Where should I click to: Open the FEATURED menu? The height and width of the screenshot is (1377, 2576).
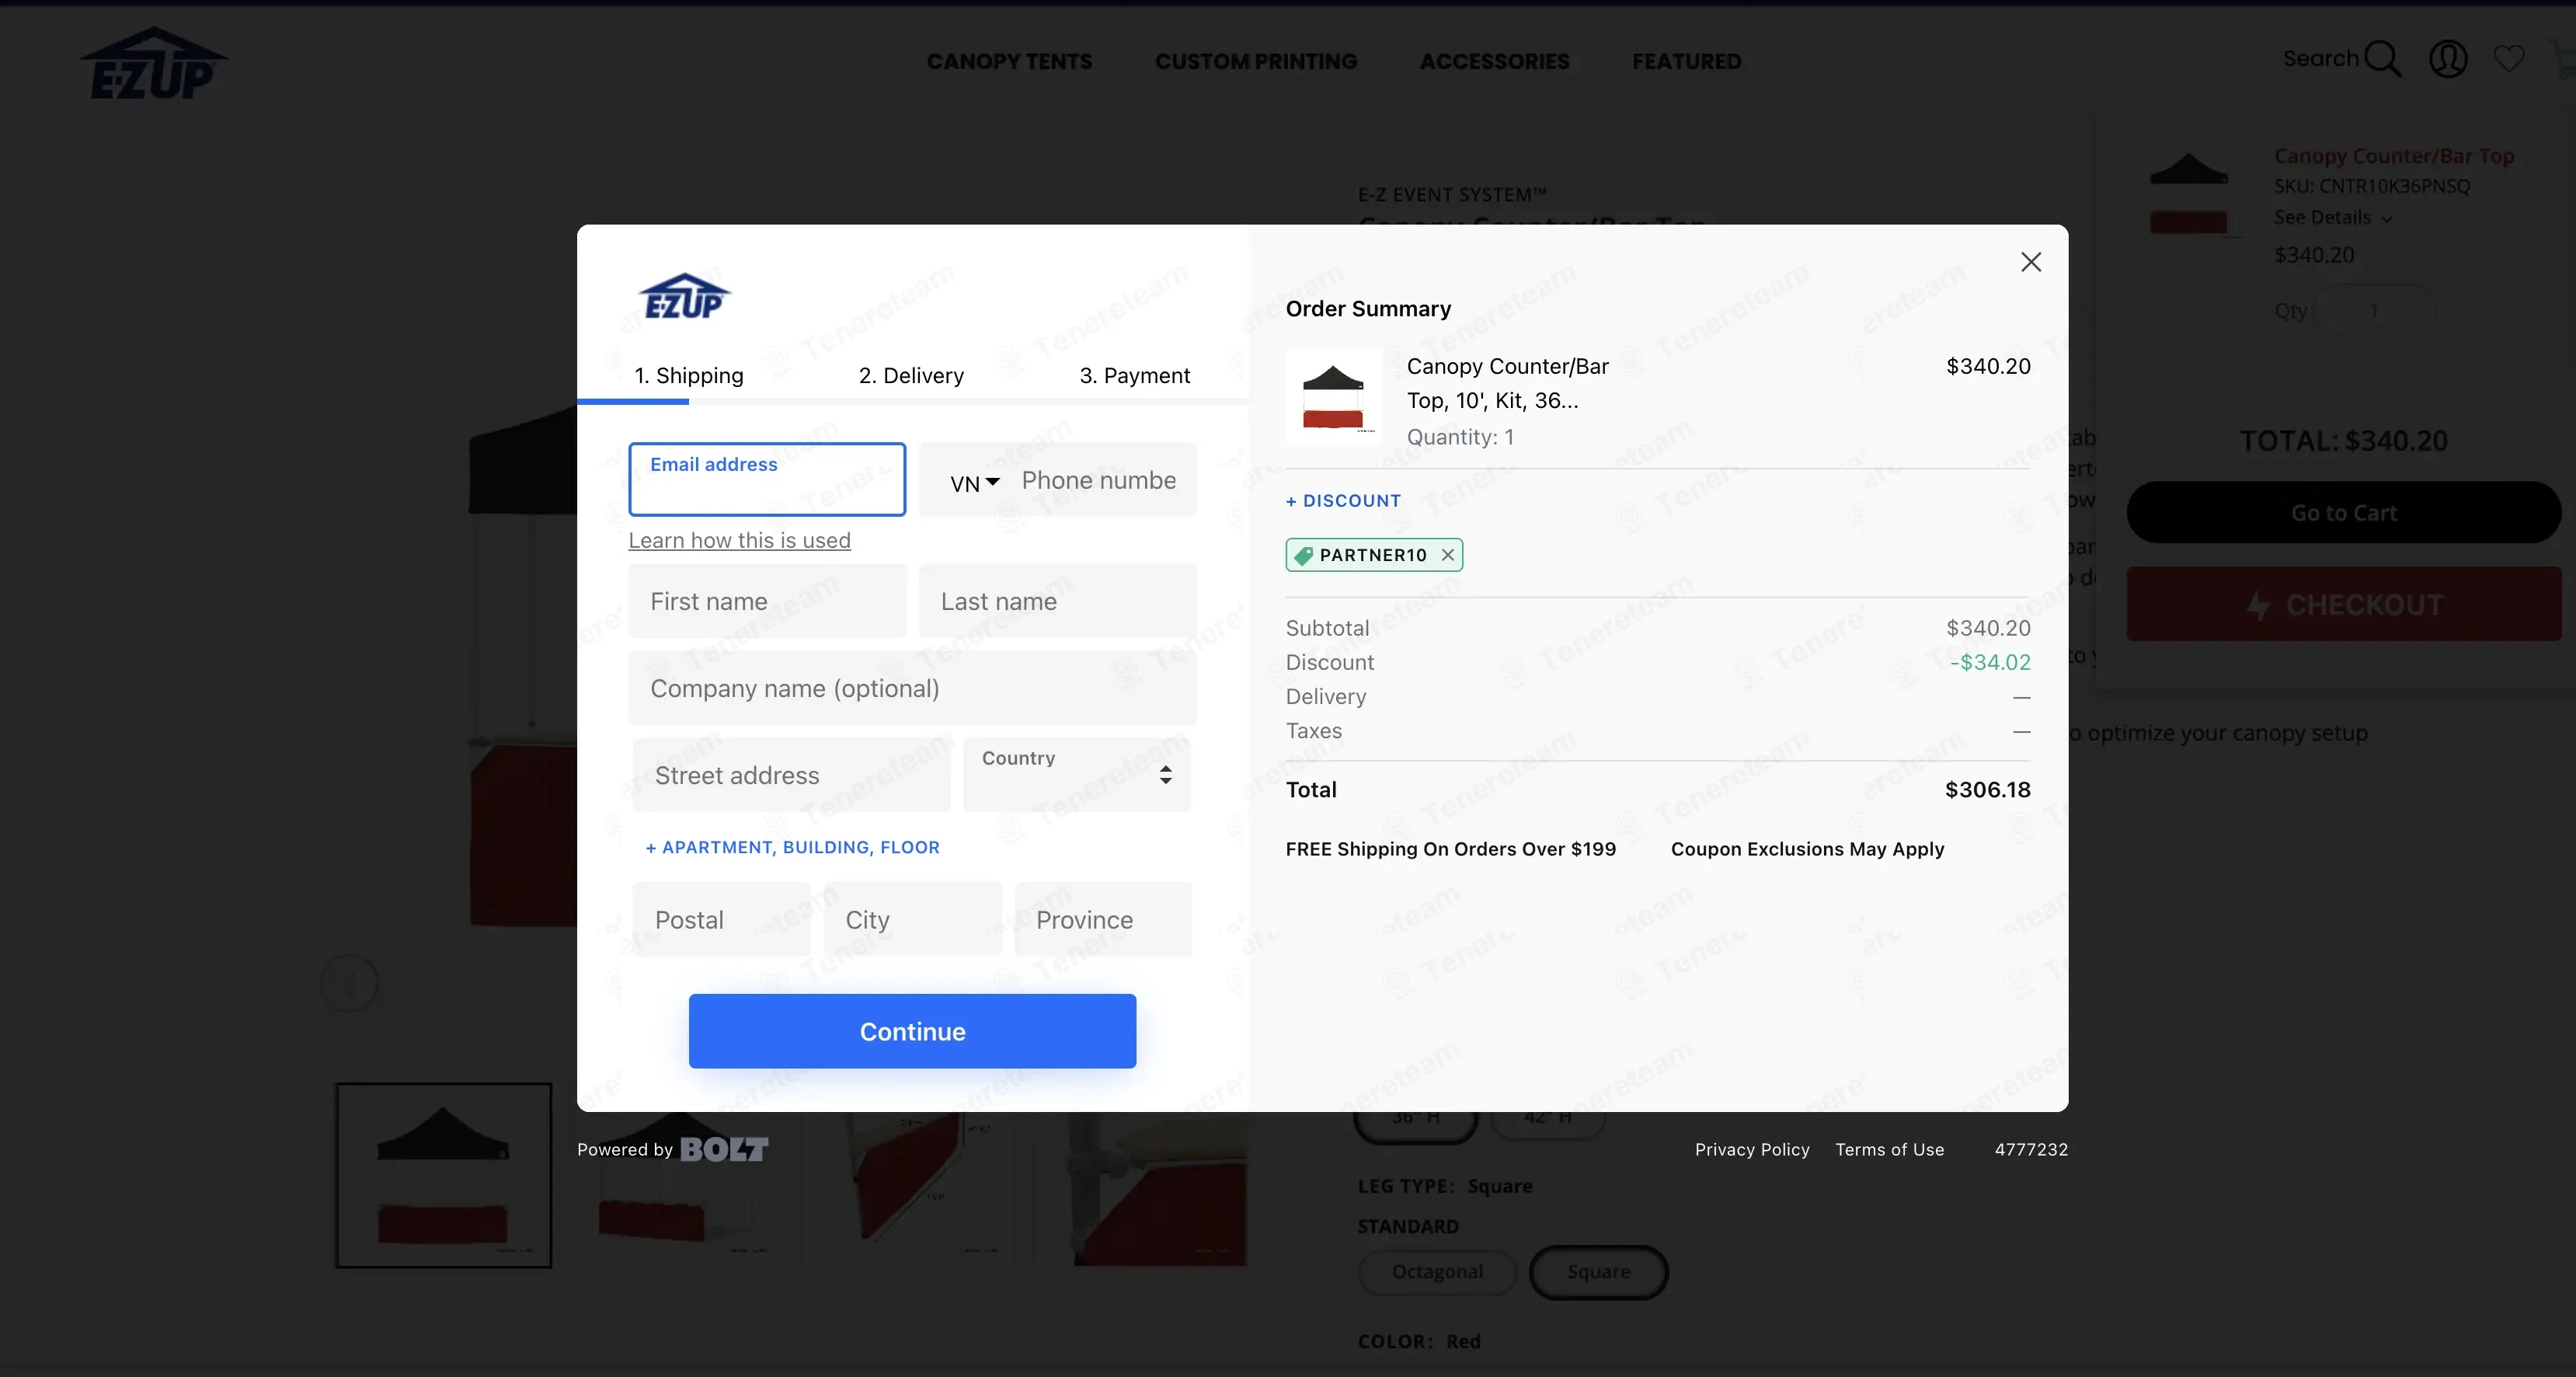click(x=1686, y=61)
